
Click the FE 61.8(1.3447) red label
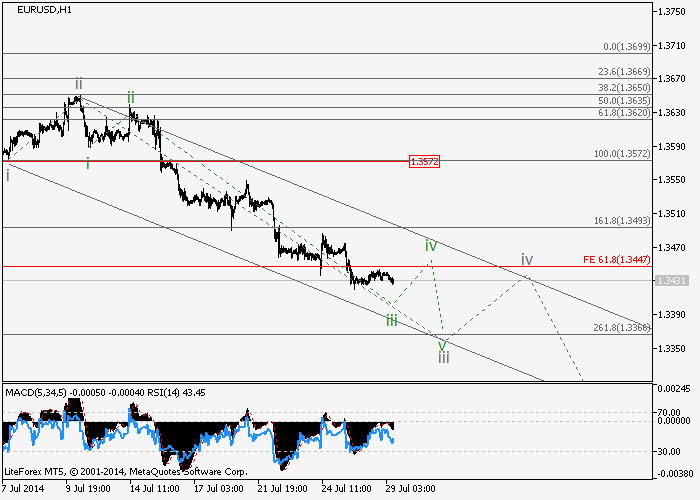[x=617, y=259]
